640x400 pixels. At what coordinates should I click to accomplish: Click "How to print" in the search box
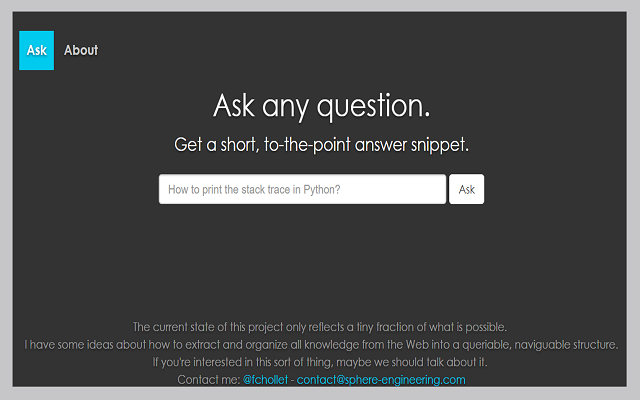click(197, 189)
